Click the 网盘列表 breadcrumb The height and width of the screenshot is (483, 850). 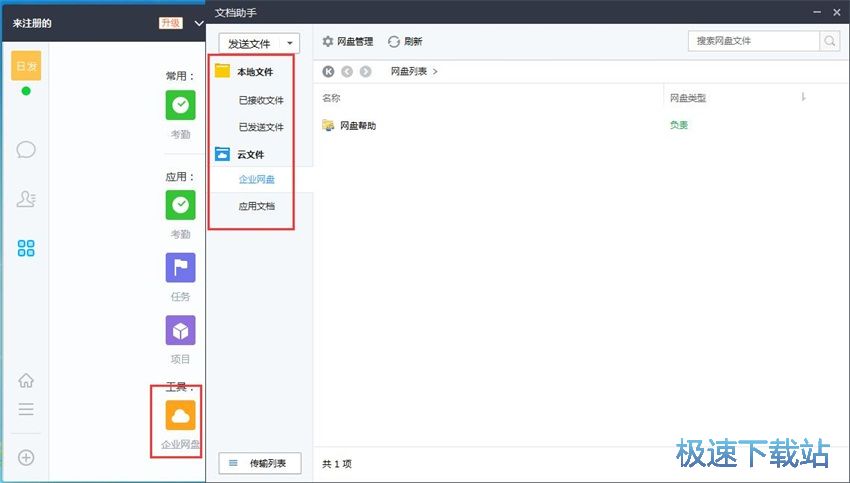tap(409, 71)
